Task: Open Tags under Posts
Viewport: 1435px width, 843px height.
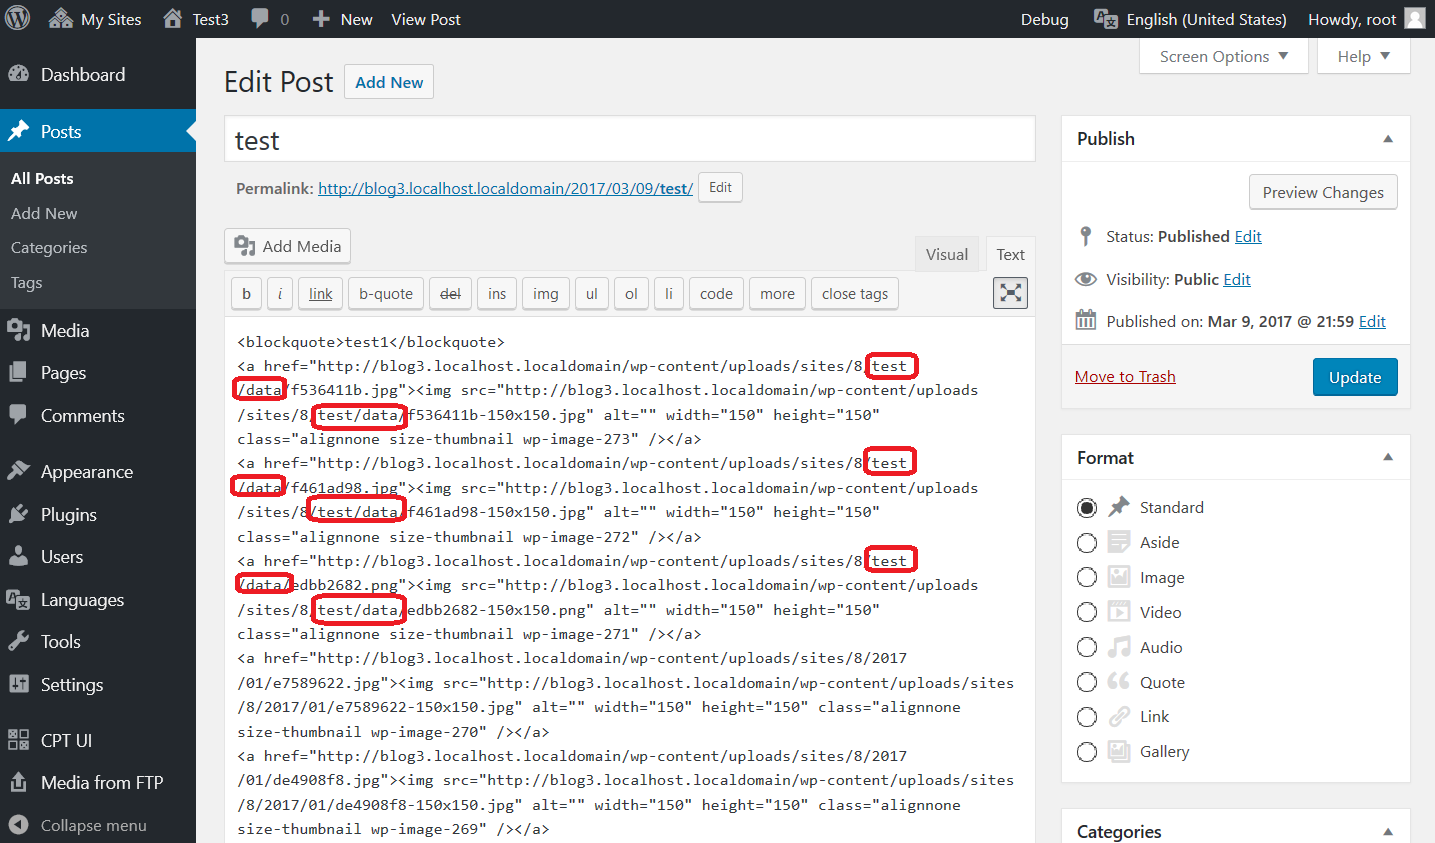Action: (26, 282)
